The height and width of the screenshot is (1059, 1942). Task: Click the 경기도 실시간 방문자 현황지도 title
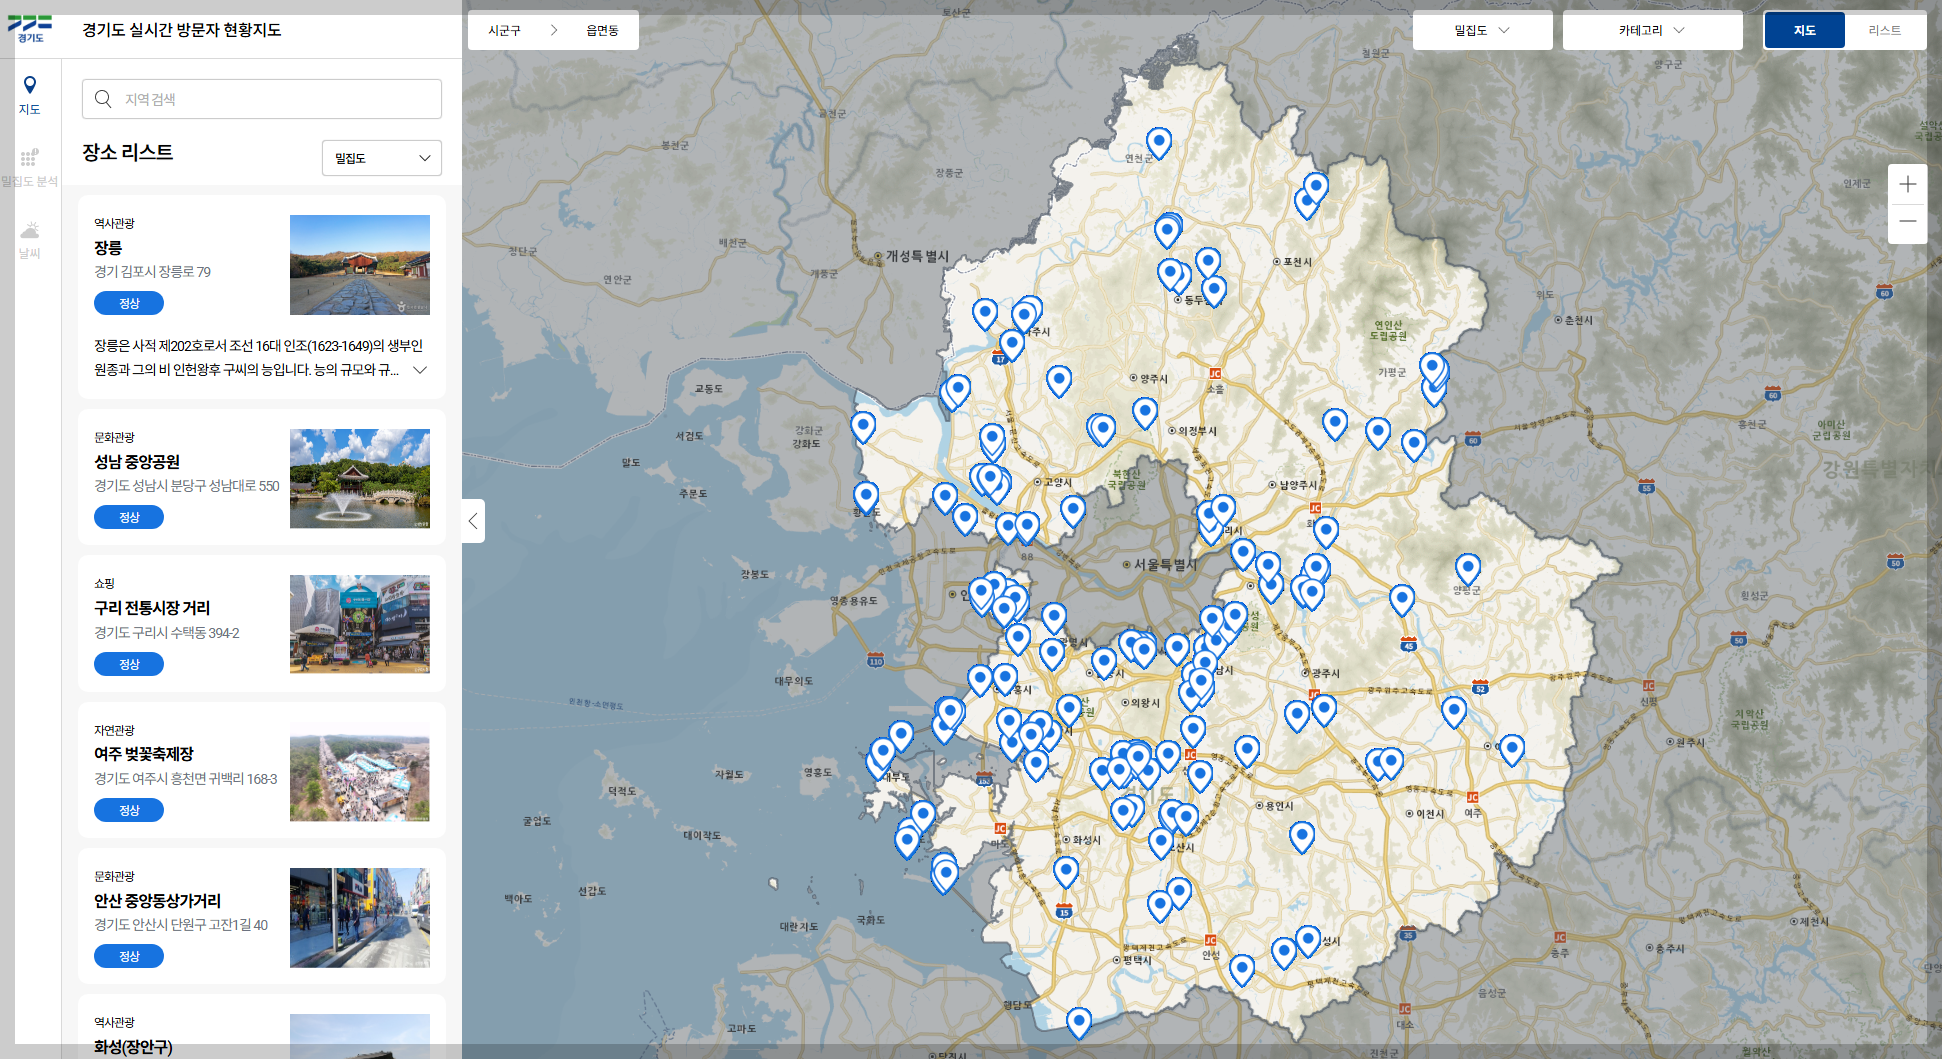[x=182, y=30]
